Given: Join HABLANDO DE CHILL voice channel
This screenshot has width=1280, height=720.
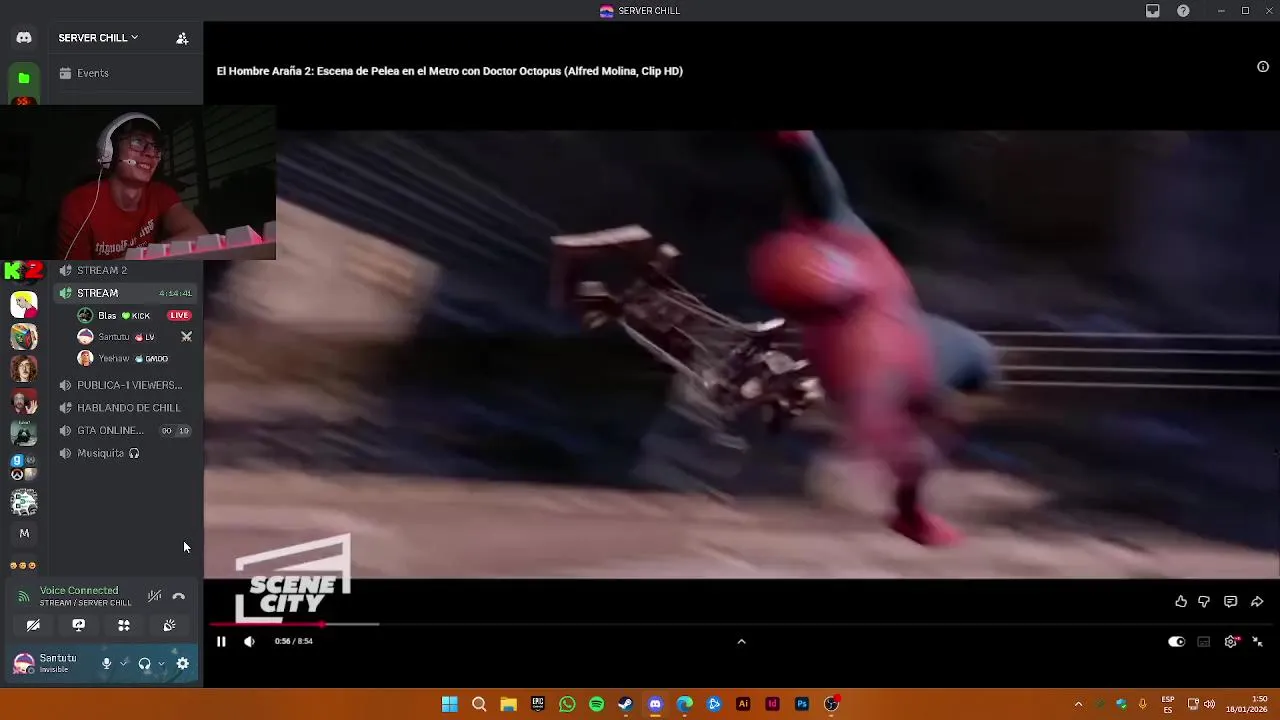Looking at the screenshot, I should pyautogui.click(x=125, y=408).
